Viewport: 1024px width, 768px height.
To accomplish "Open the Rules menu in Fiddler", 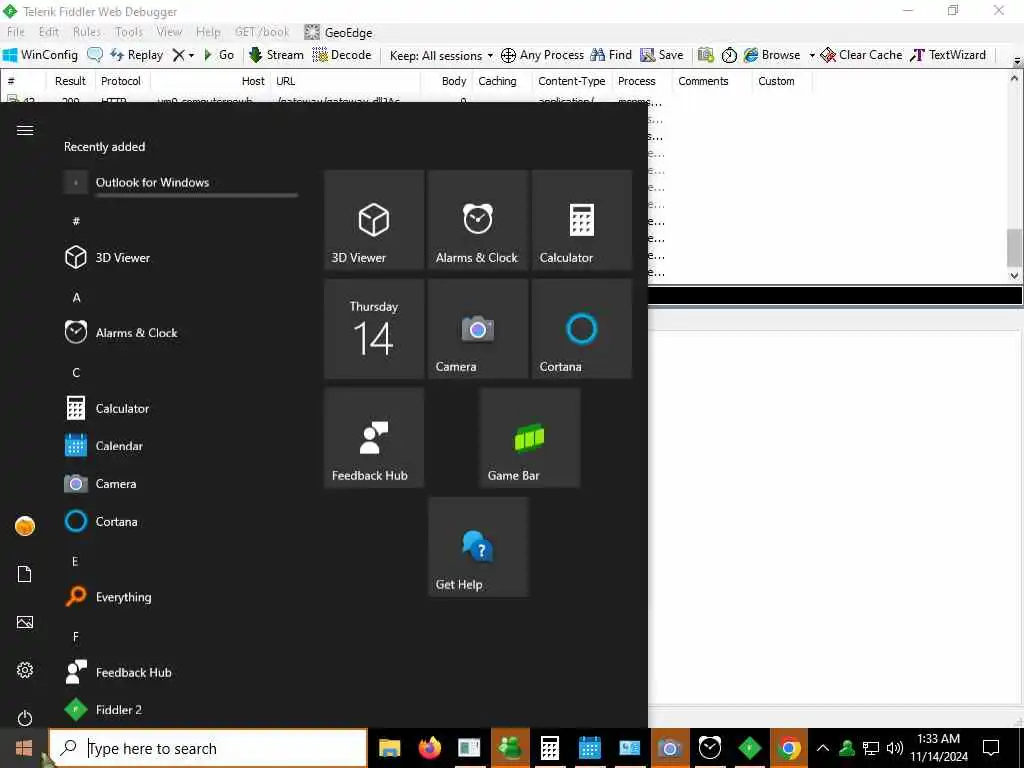I will pyautogui.click(x=87, y=32).
